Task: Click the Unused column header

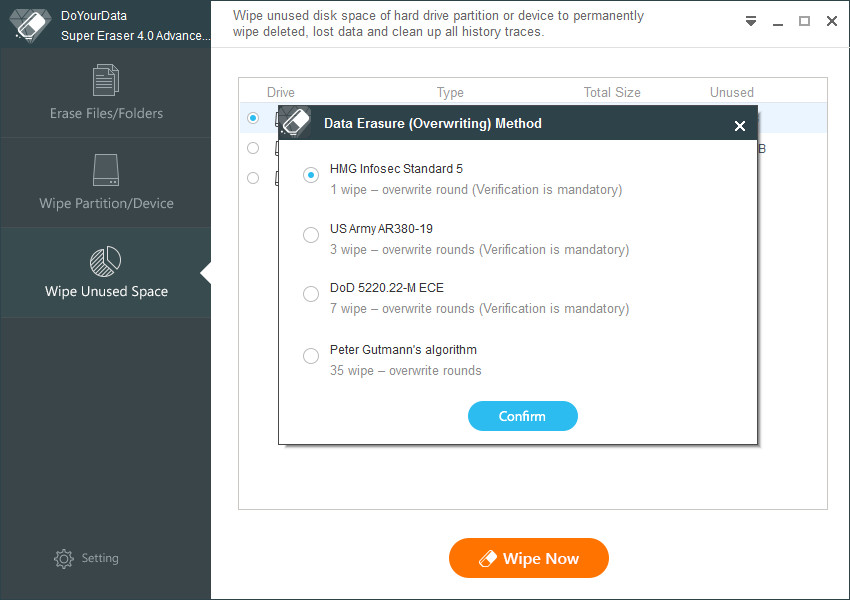Action: [732, 92]
